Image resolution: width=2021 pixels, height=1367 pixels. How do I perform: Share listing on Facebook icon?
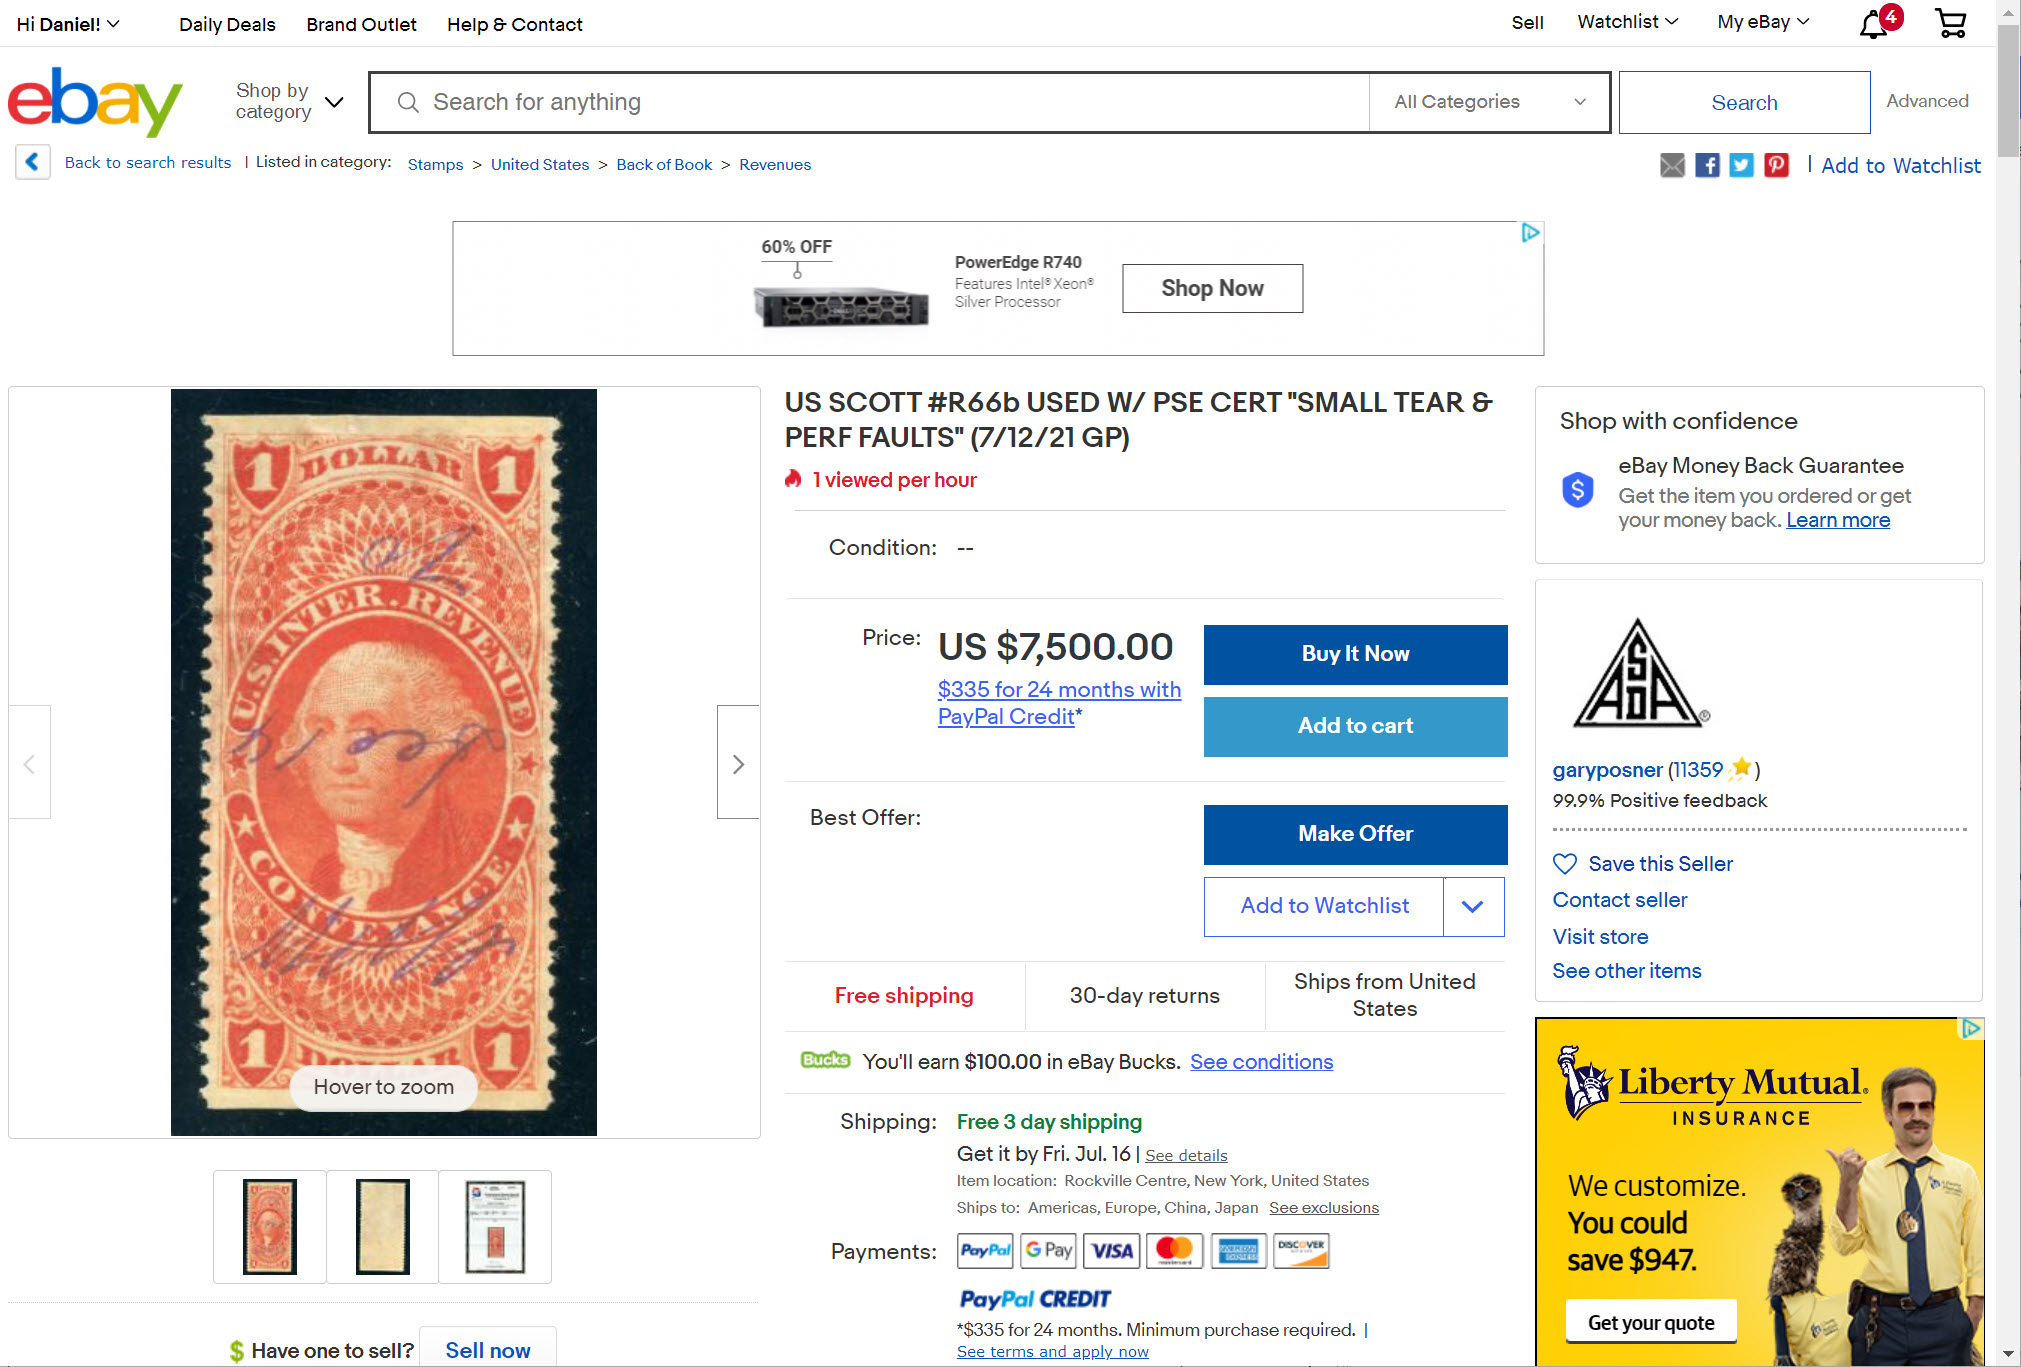[x=1707, y=165]
